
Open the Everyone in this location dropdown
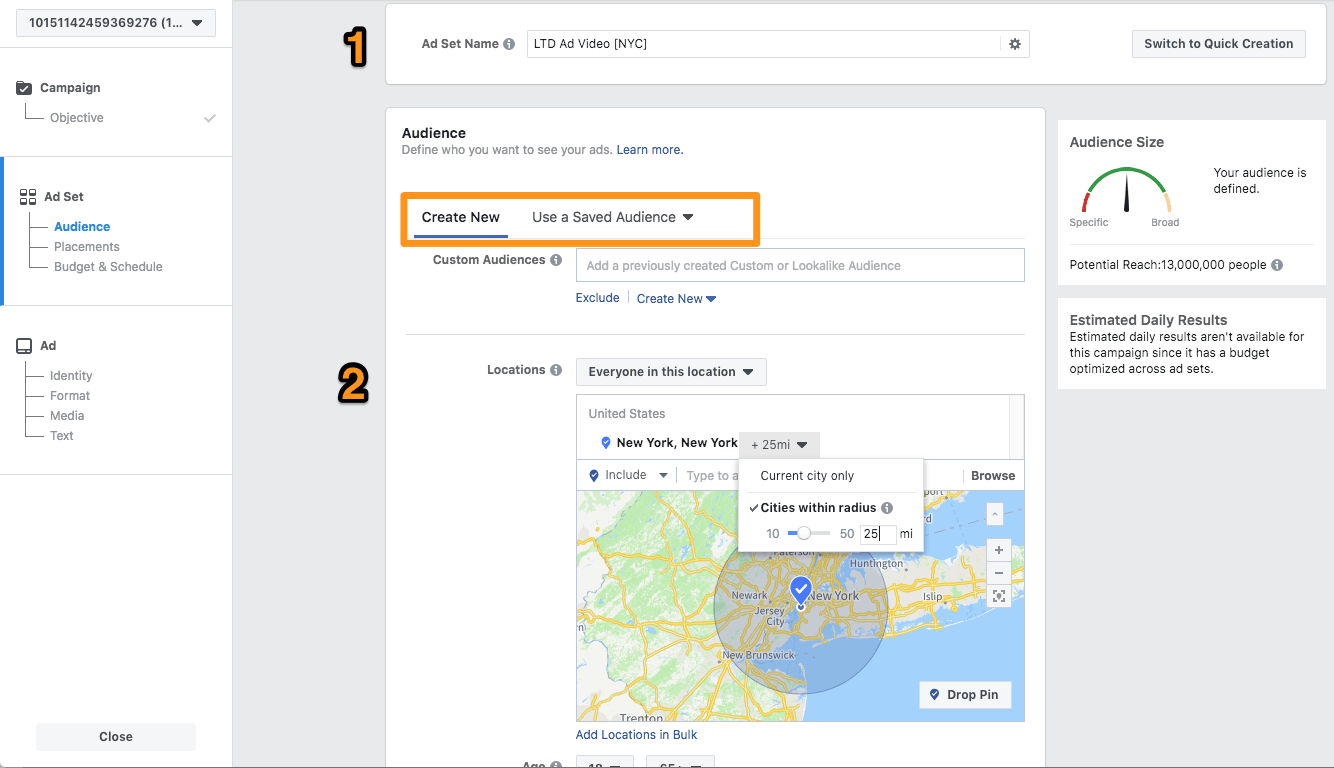671,371
